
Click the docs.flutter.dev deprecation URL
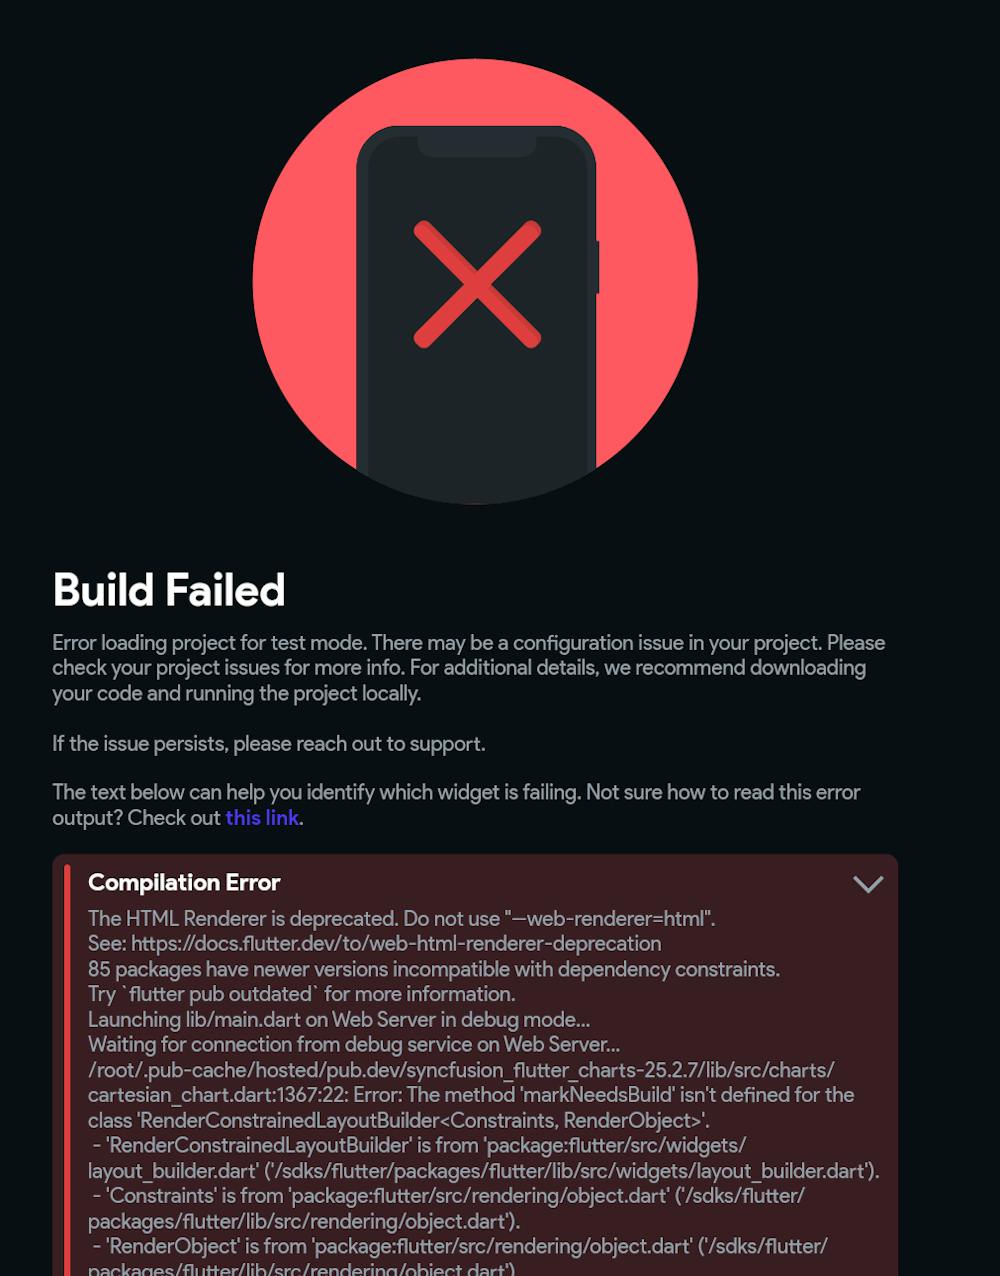coord(396,944)
